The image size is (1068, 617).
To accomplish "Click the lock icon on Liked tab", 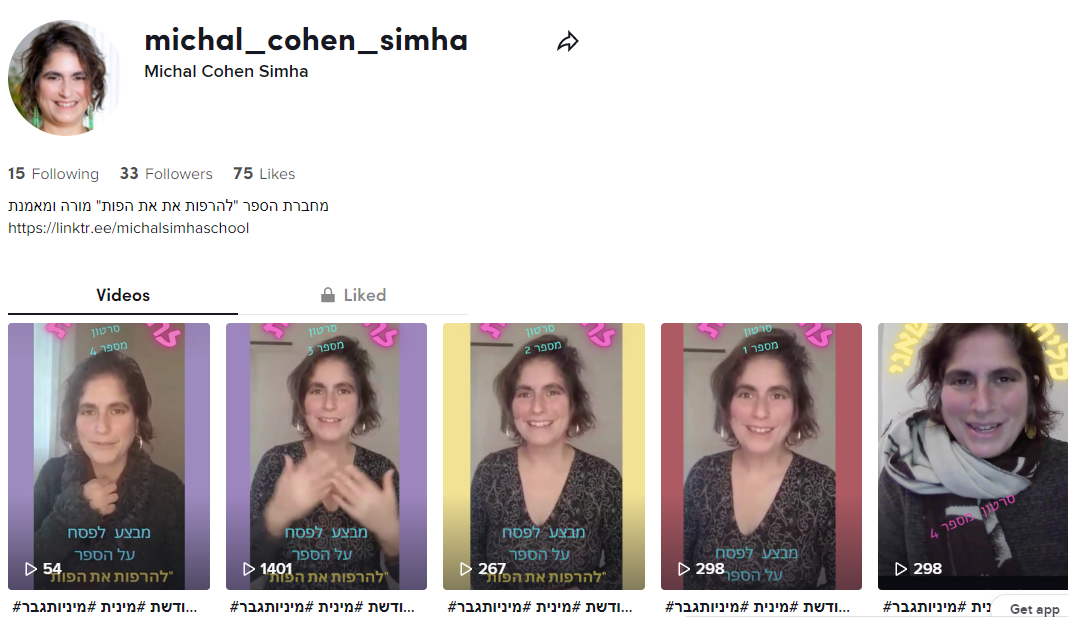I will pyautogui.click(x=328, y=295).
